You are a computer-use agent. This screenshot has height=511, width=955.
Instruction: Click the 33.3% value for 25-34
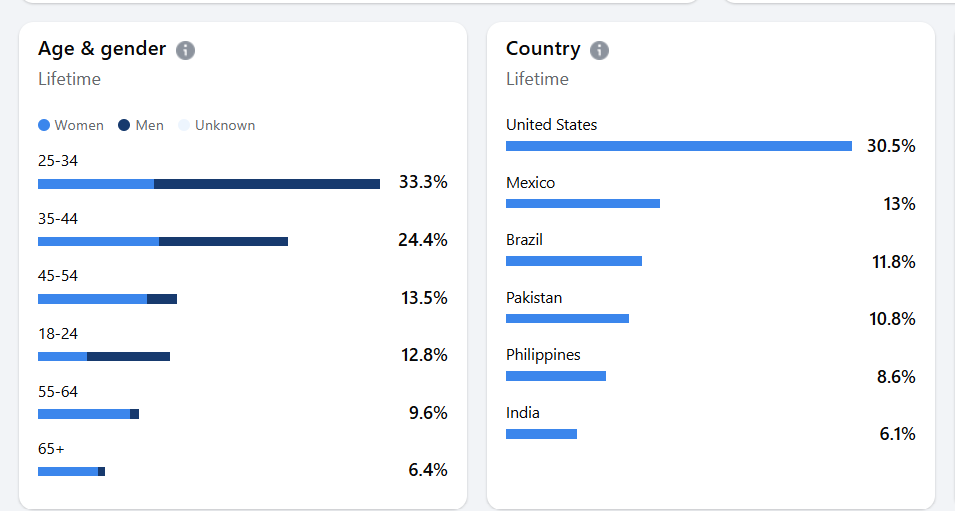pos(423,182)
